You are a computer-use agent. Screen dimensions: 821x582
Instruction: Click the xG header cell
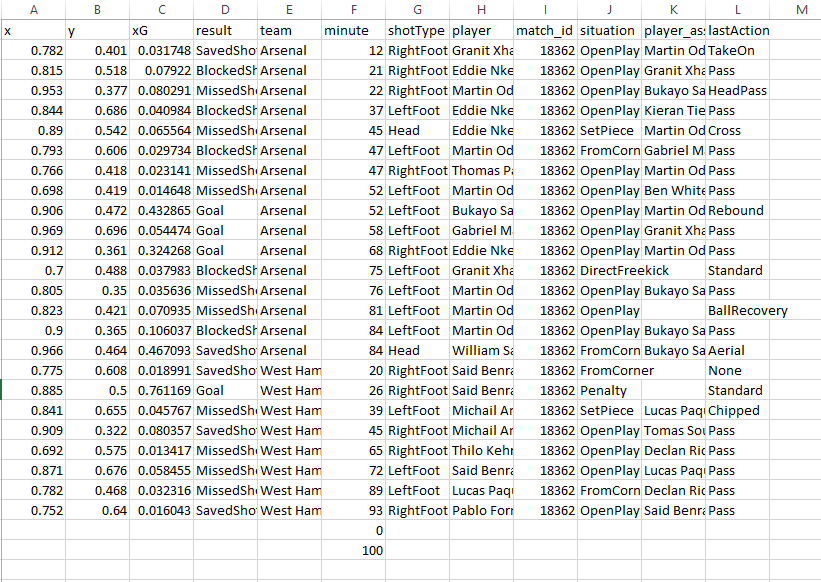[x=160, y=31]
